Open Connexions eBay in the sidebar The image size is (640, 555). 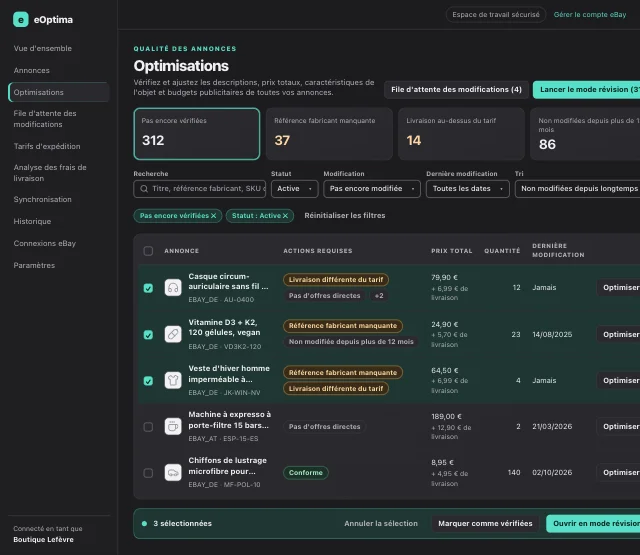[44, 243]
